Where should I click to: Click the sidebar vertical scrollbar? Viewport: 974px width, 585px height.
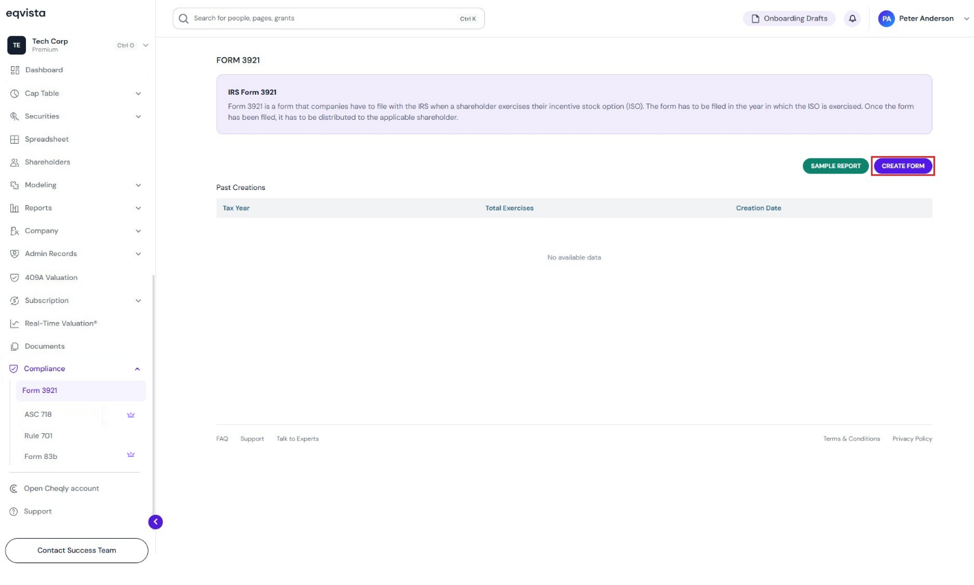[153, 397]
